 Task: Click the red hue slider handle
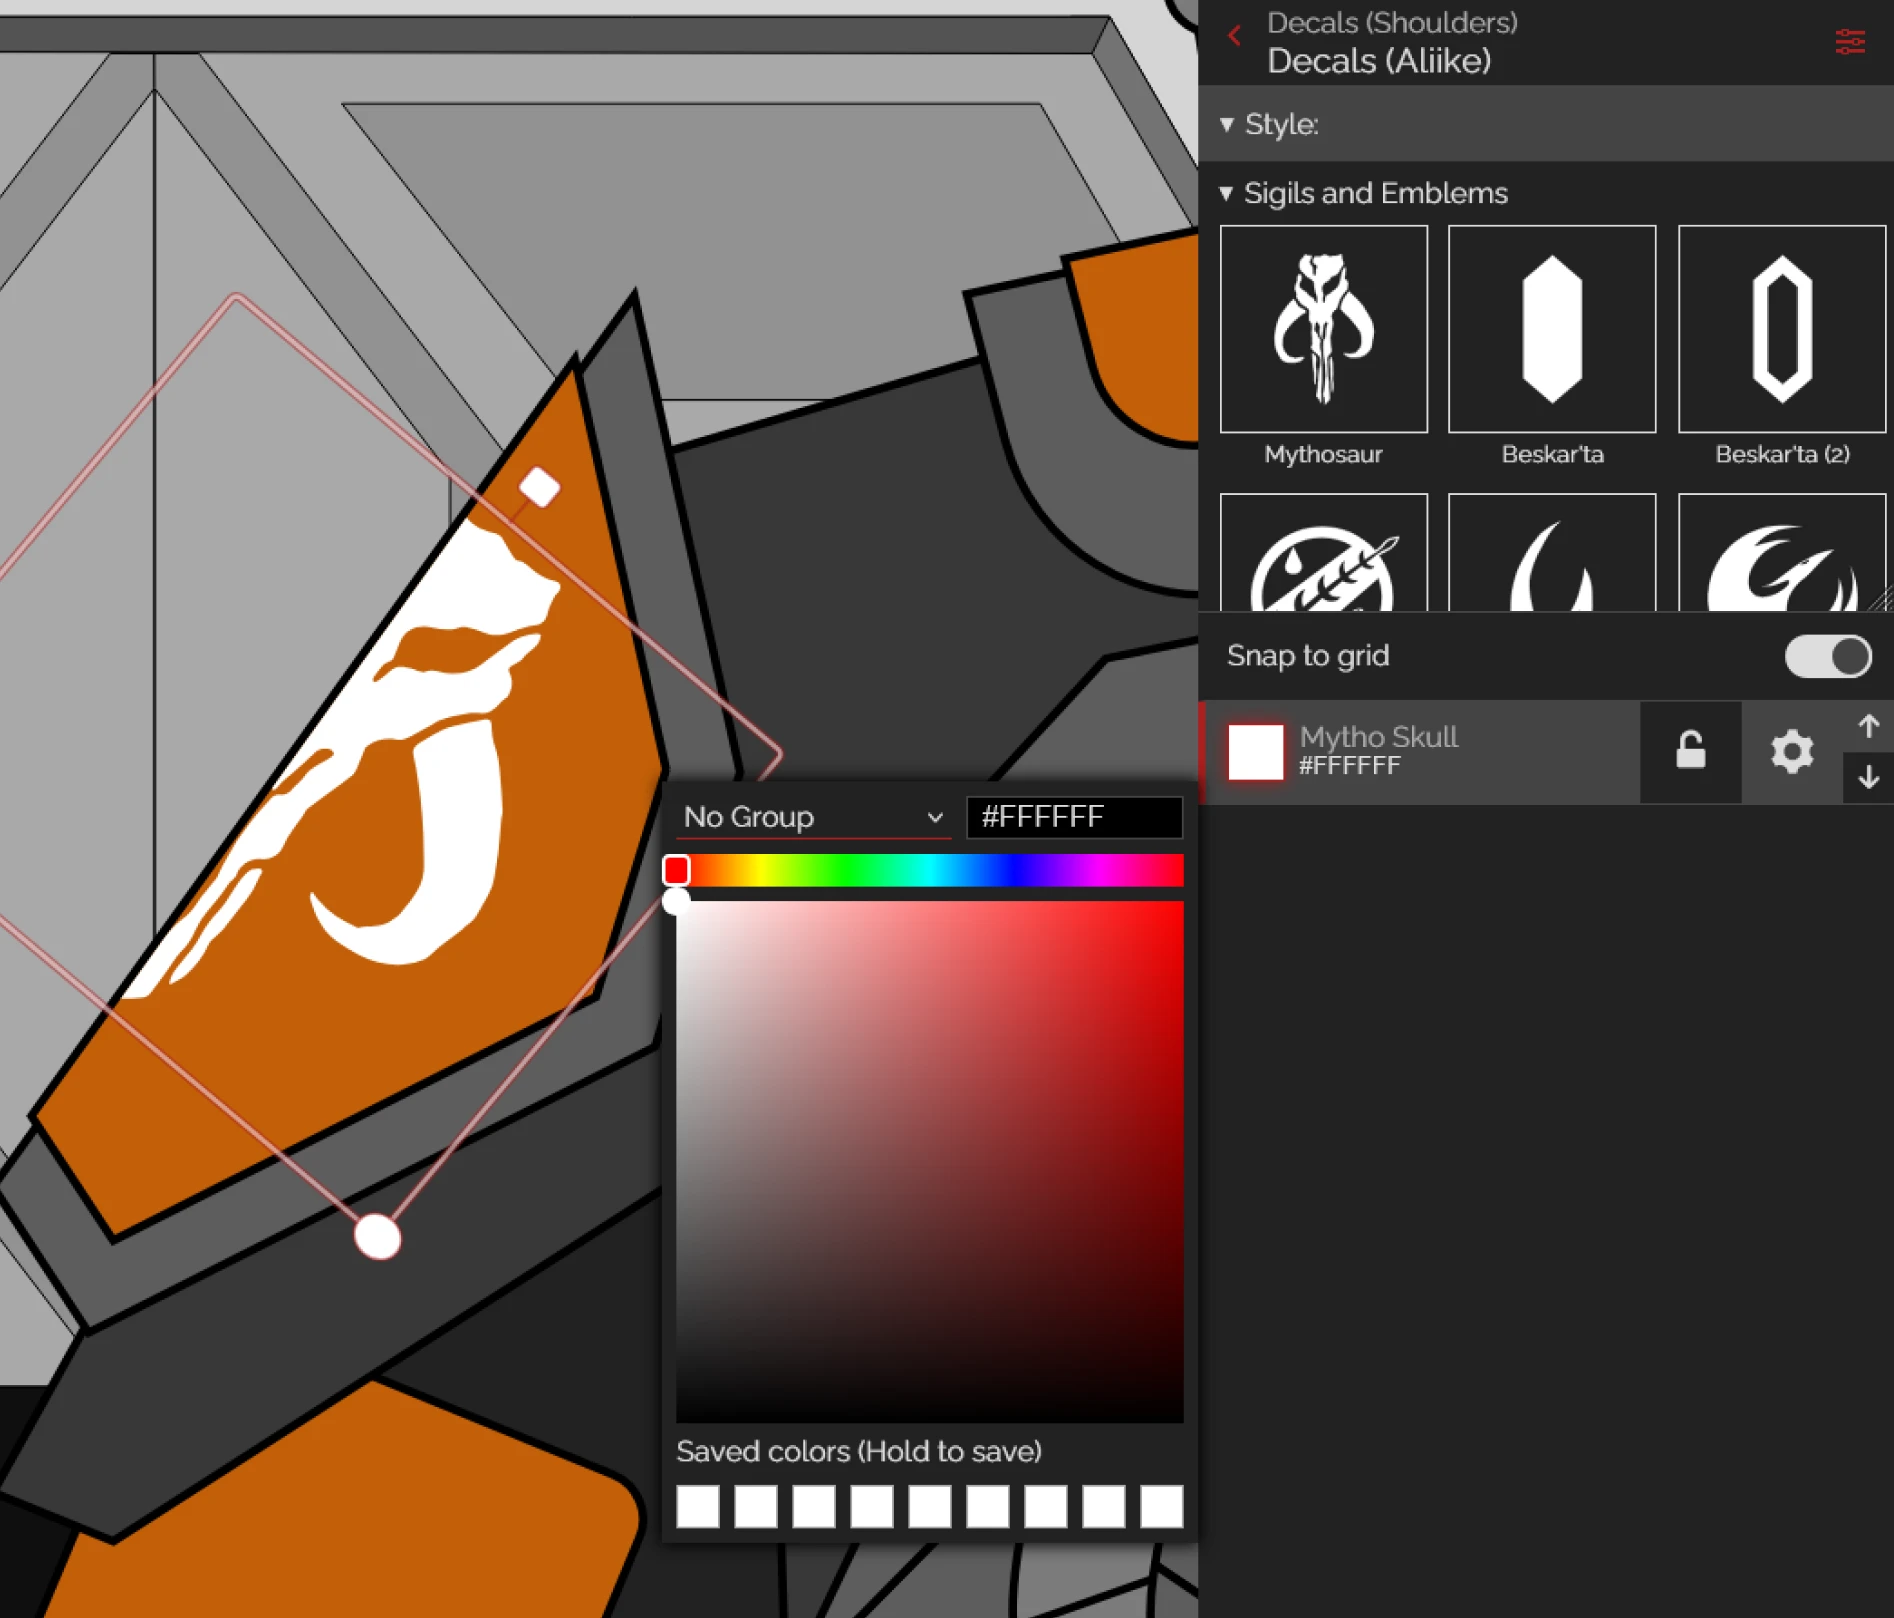click(677, 870)
